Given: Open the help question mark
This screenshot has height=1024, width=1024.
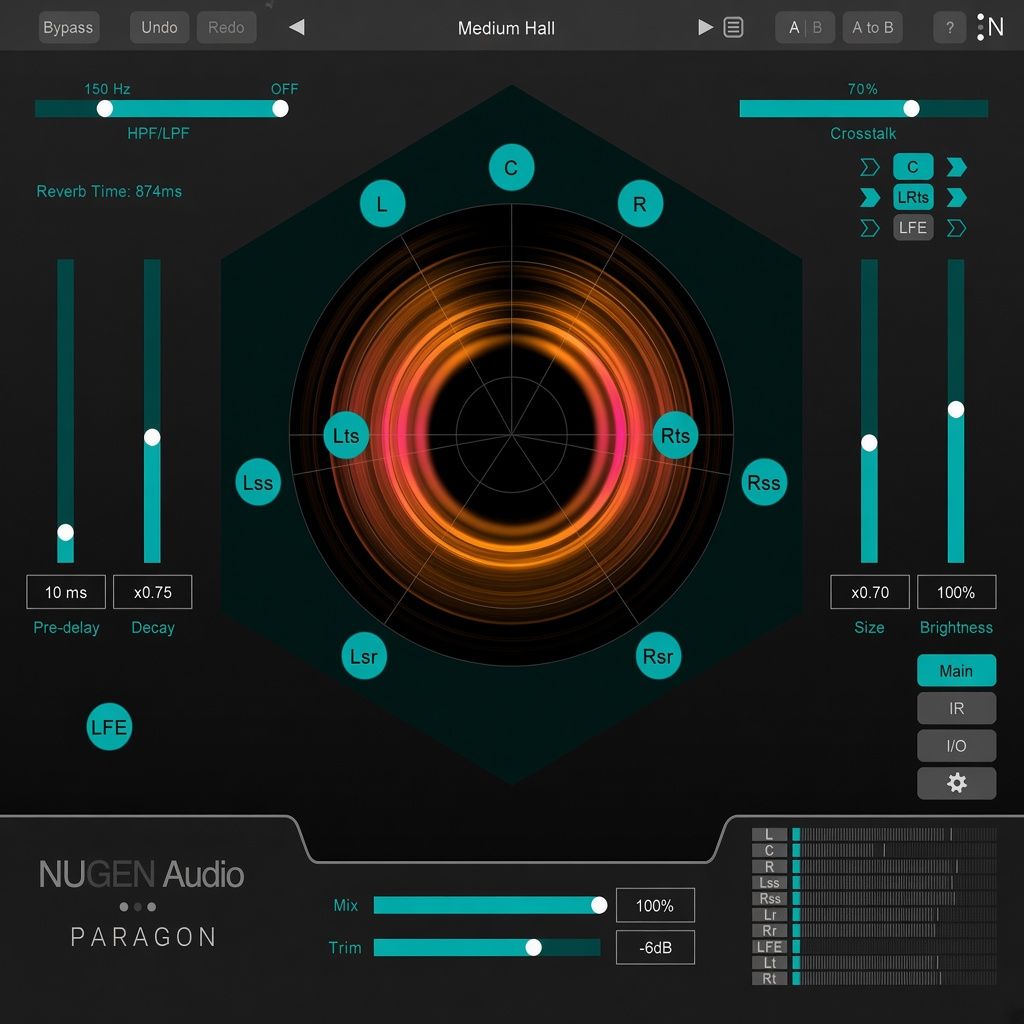Looking at the screenshot, I should coord(950,27).
